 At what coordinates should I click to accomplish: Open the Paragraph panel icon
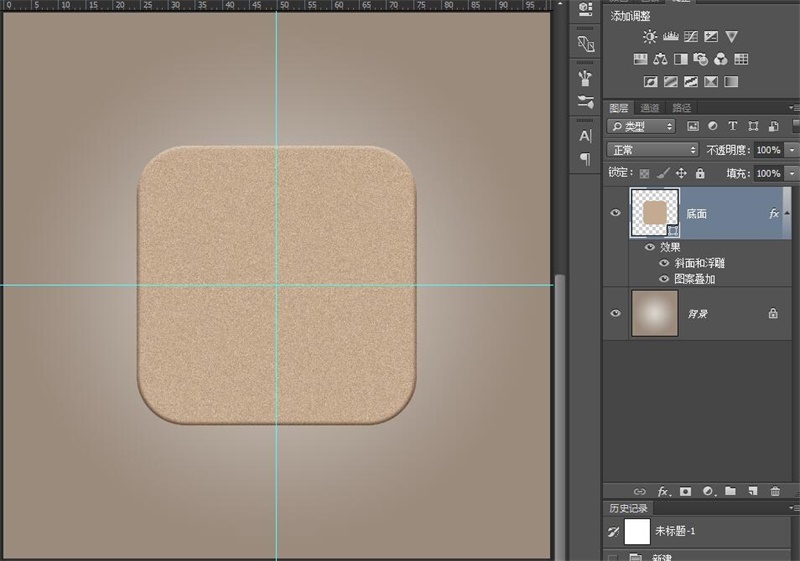tap(585, 159)
